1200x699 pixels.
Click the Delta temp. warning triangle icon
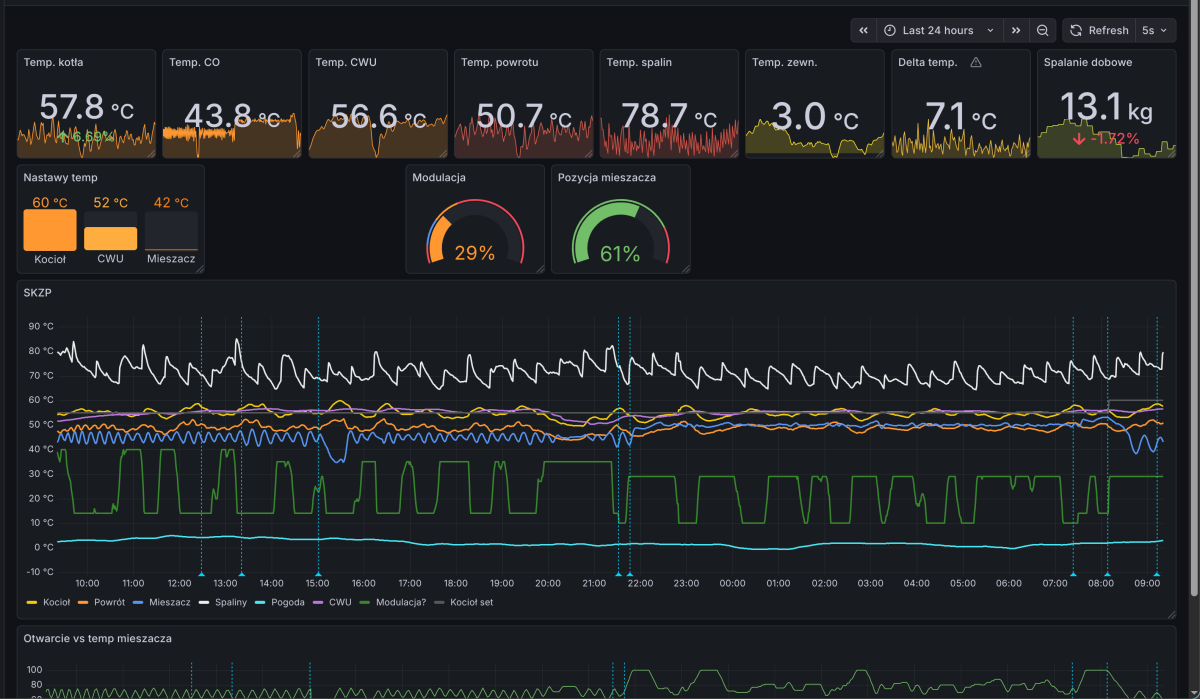[976, 63]
